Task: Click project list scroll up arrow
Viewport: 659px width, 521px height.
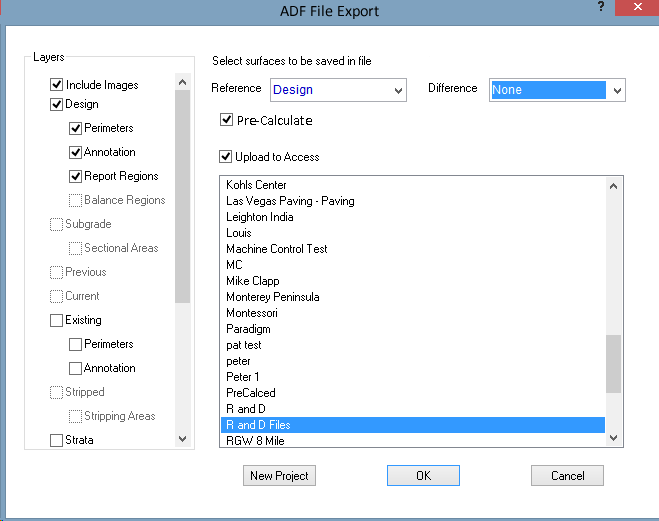Action: point(614,185)
